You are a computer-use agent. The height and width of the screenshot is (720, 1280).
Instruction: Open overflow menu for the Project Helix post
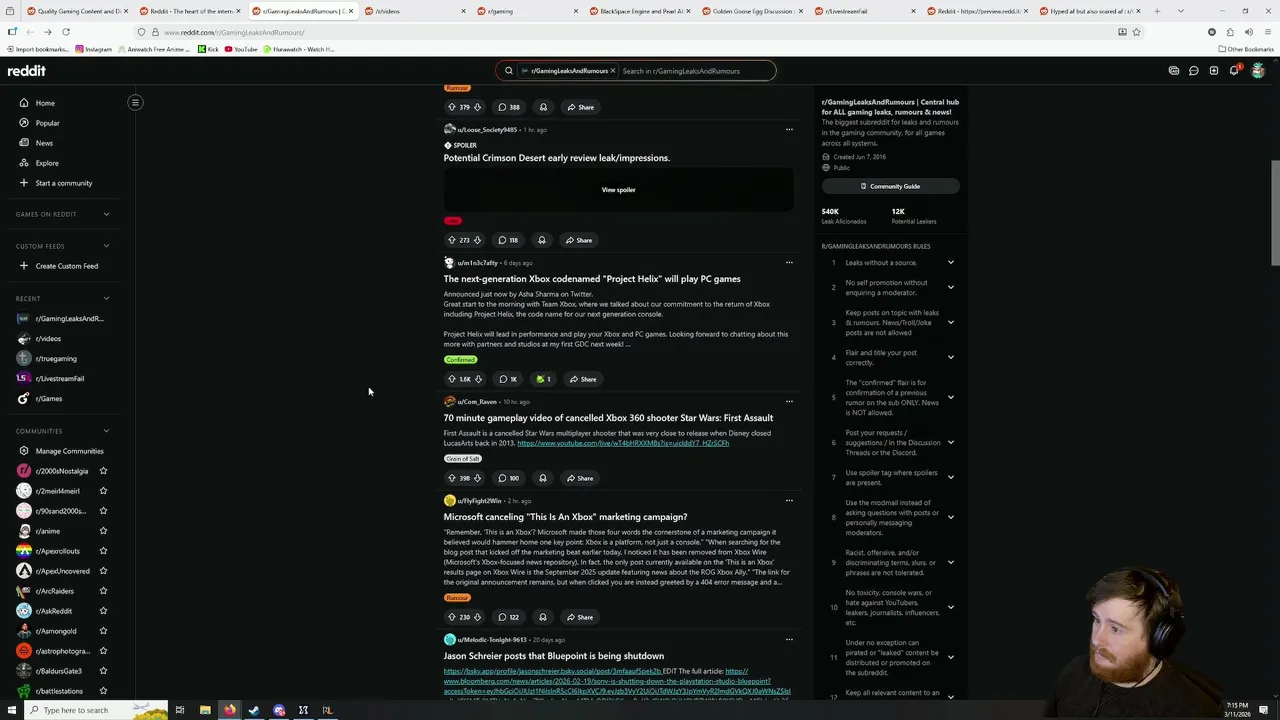tap(789, 263)
